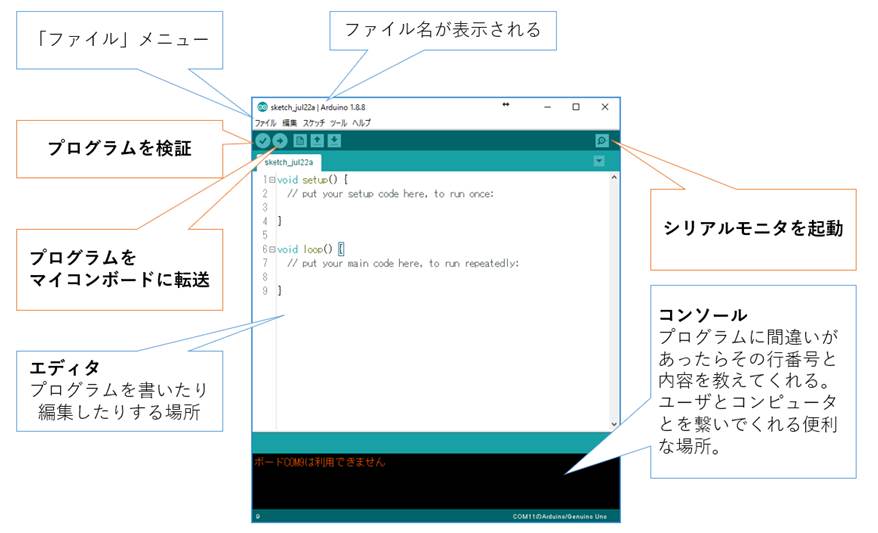Click line number 8 in the gutter
Image resolution: width=878 pixels, height=533 pixels.
pyautogui.click(x=265, y=277)
